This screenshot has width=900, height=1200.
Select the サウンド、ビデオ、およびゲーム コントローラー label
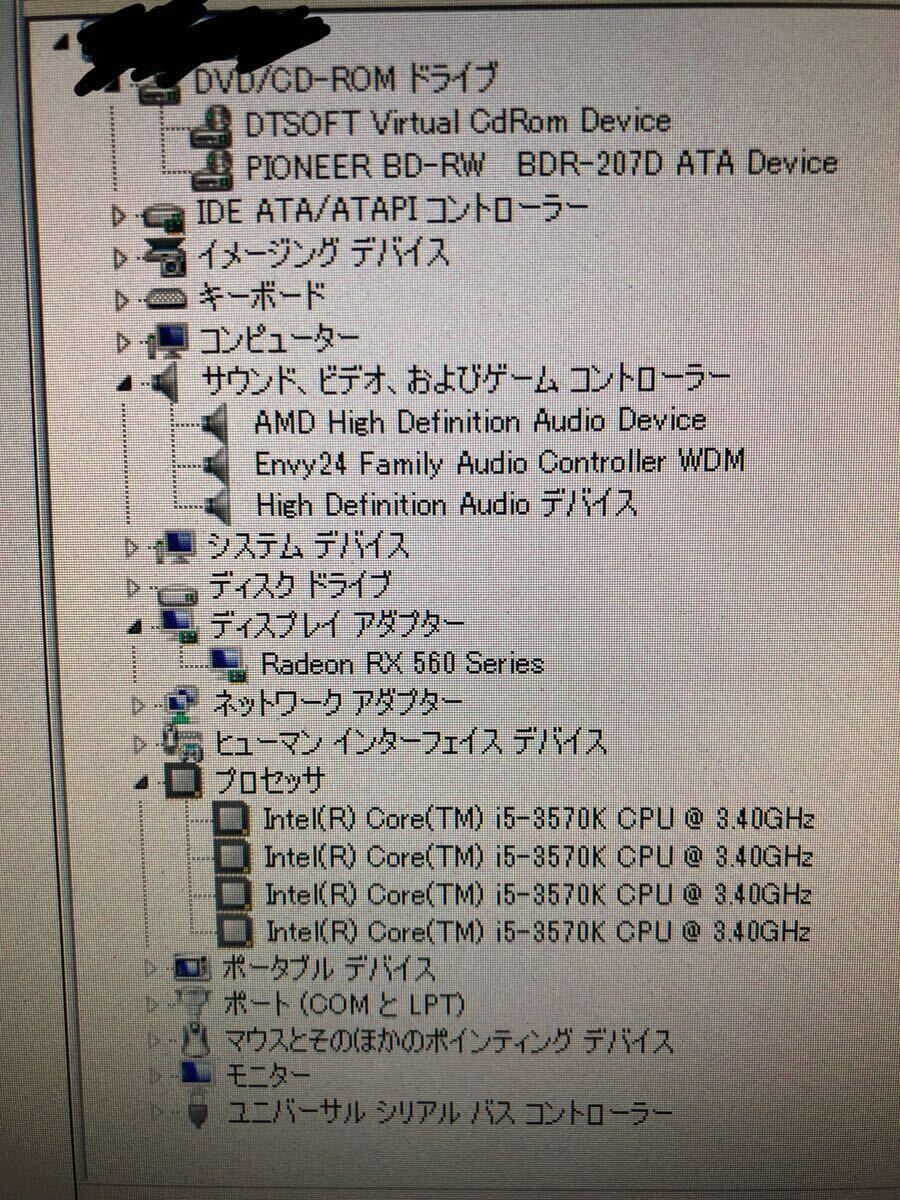(x=465, y=380)
